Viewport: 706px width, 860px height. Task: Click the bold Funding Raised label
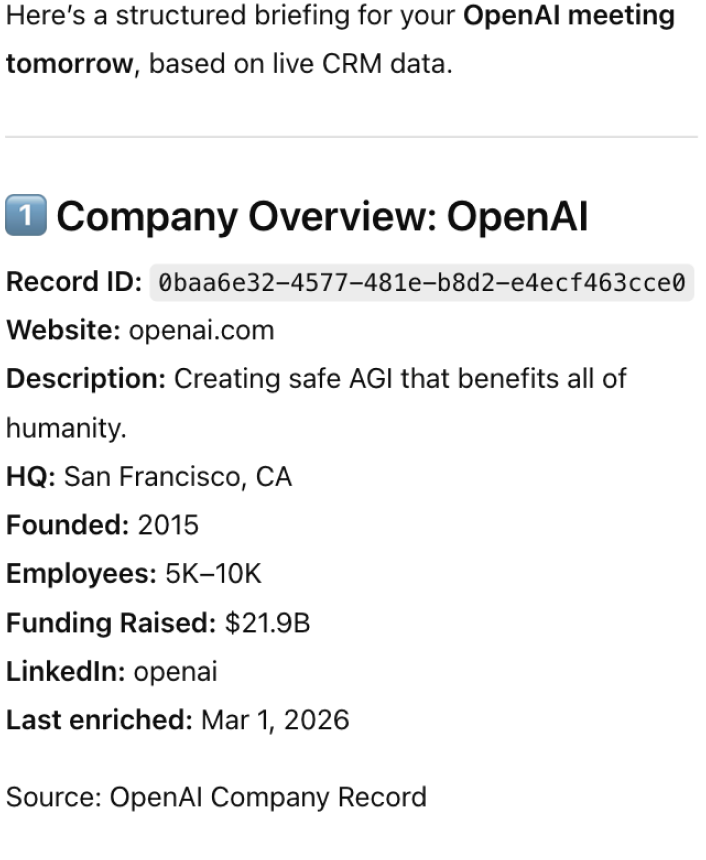point(111,623)
